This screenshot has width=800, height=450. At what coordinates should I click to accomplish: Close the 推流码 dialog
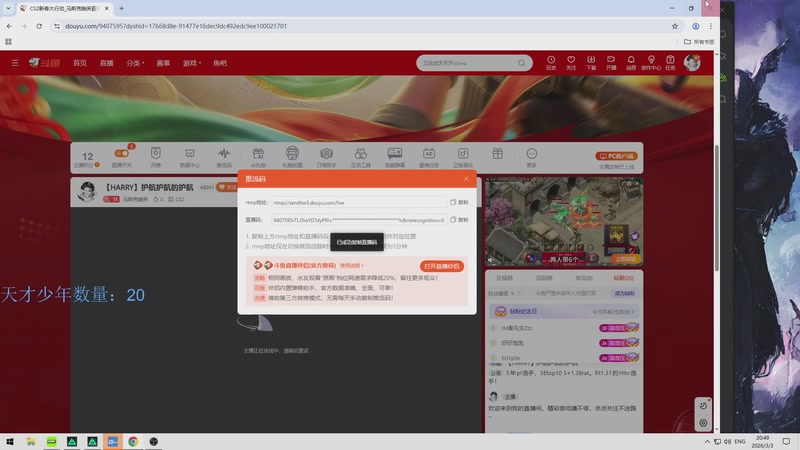(466, 179)
